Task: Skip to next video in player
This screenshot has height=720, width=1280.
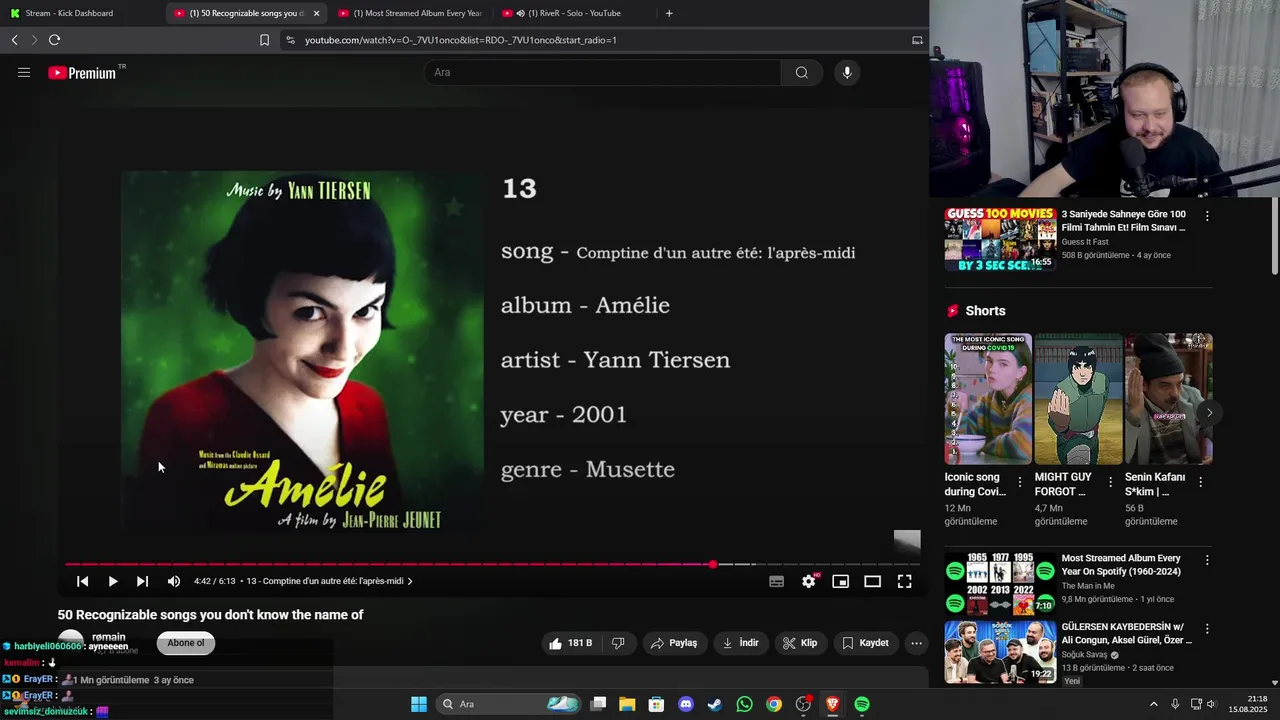Action: [x=143, y=581]
